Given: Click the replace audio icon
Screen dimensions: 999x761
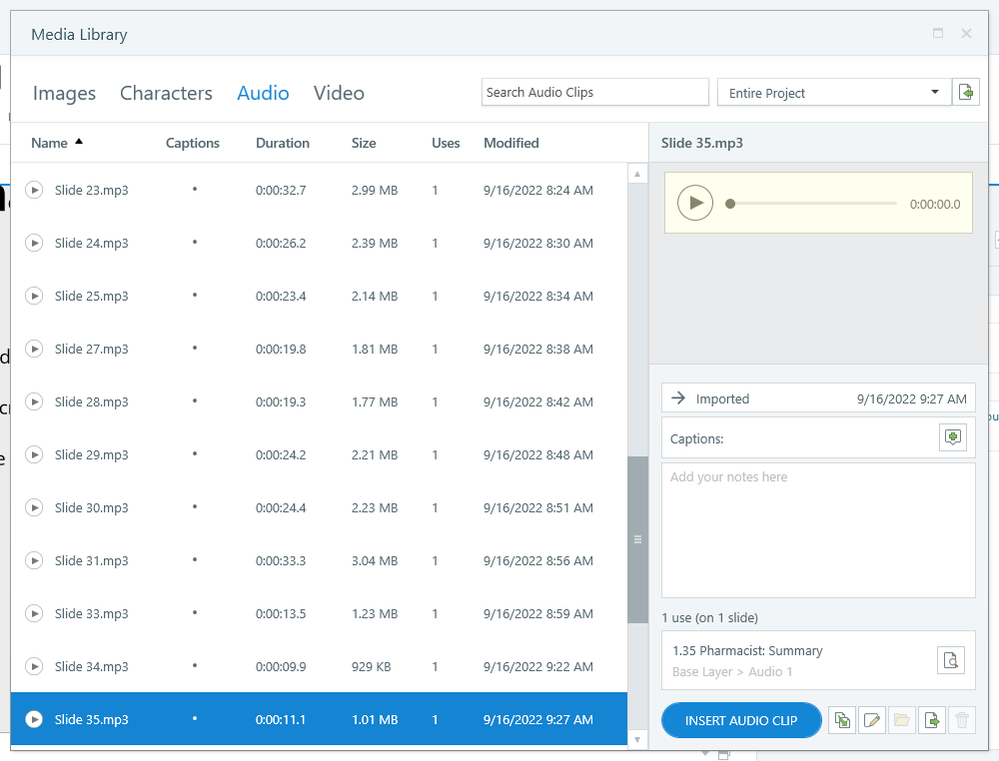Looking at the screenshot, I should 843,720.
